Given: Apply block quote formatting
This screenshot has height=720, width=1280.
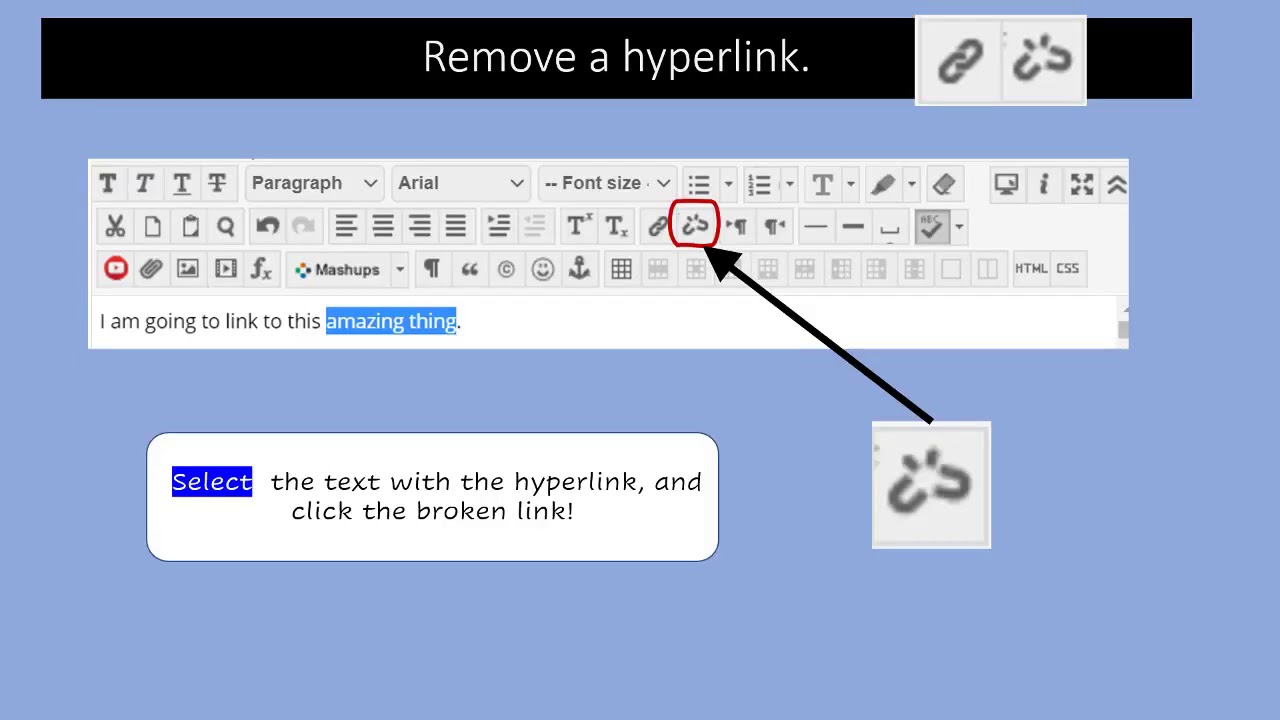Looking at the screenshot, I should pyautogui.click(x=469, y=269).
